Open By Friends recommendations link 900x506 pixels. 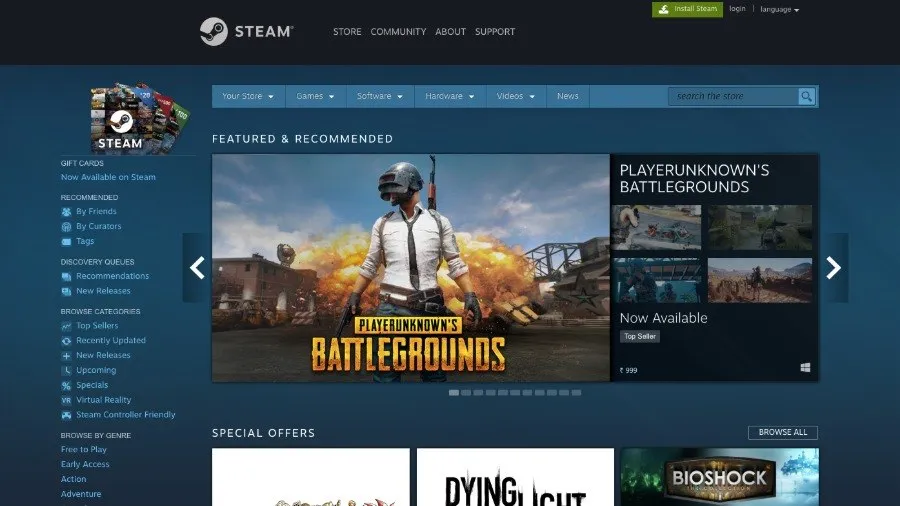coord(96,212)
